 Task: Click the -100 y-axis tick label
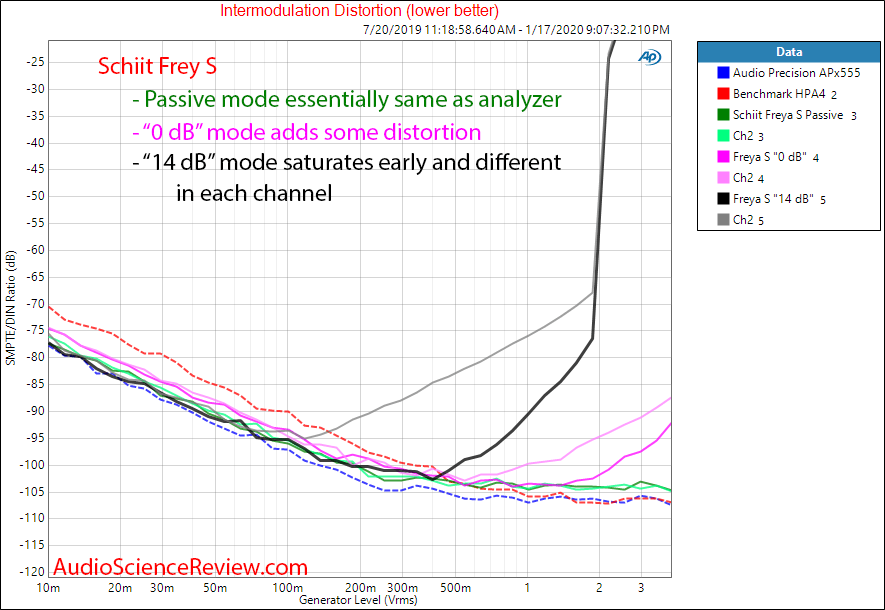click(x=32, y=465)
